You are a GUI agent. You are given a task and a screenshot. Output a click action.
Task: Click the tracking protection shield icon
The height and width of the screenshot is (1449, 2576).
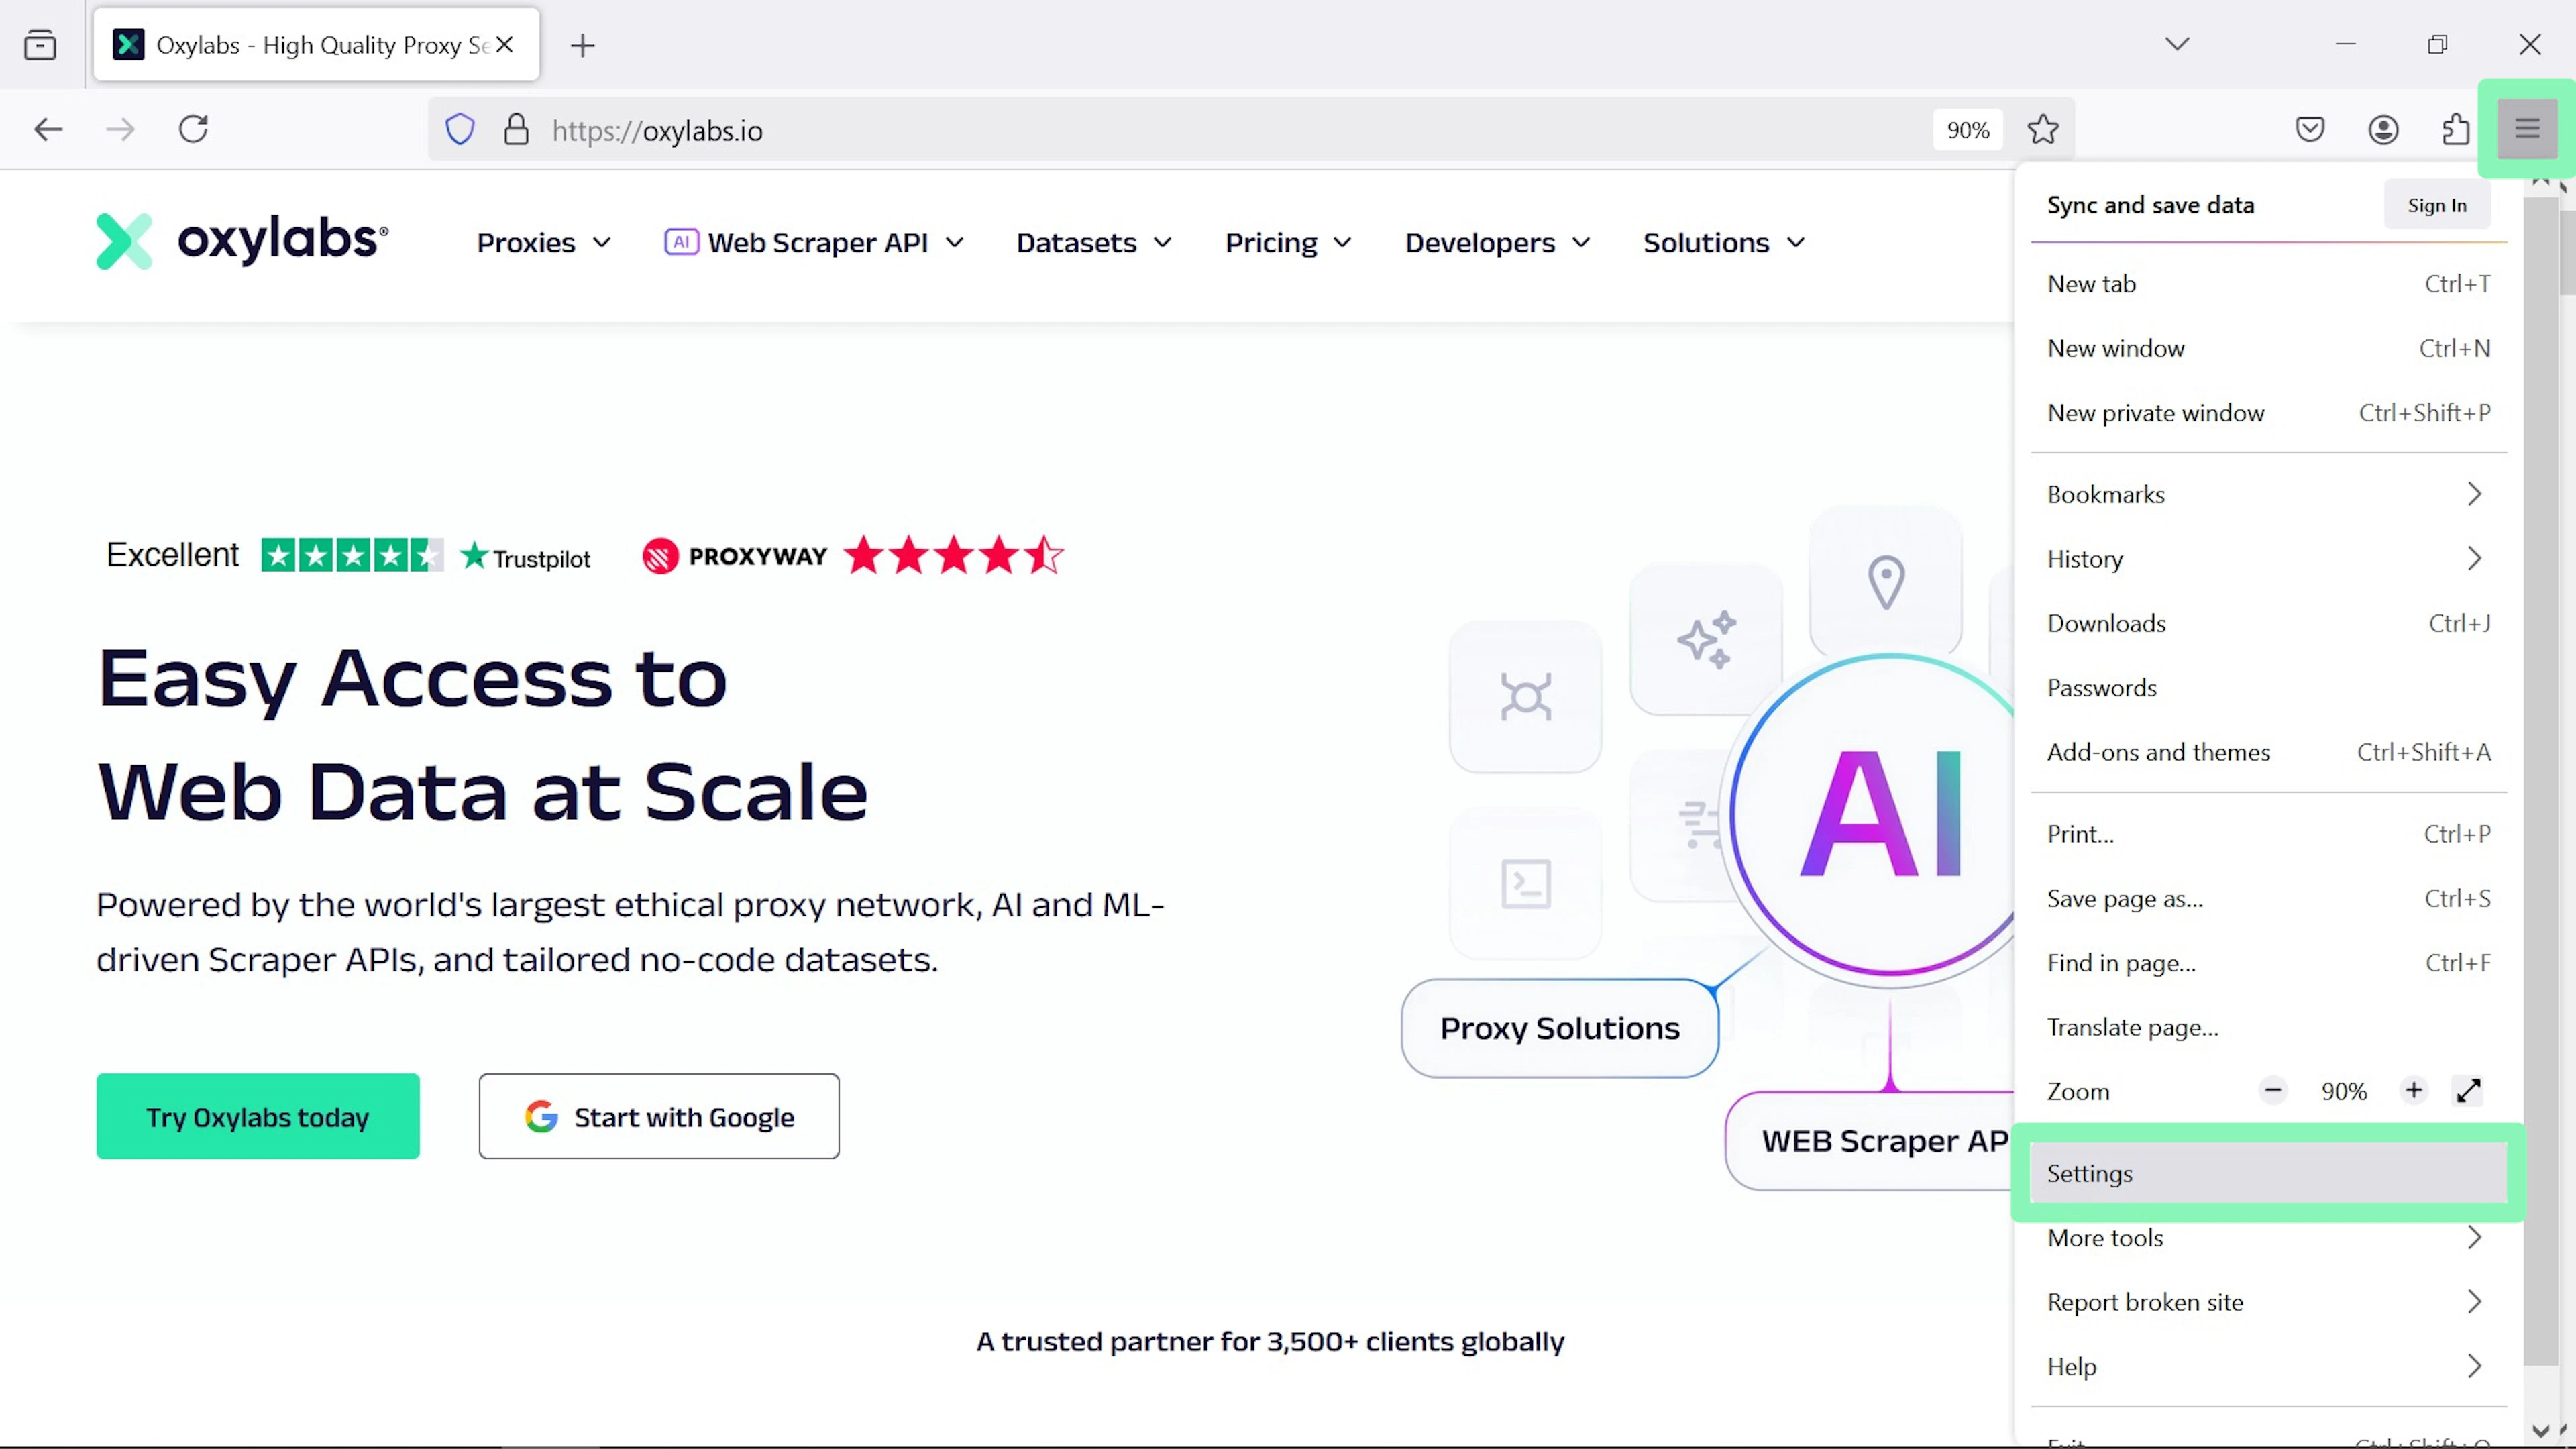pos(460,130)
